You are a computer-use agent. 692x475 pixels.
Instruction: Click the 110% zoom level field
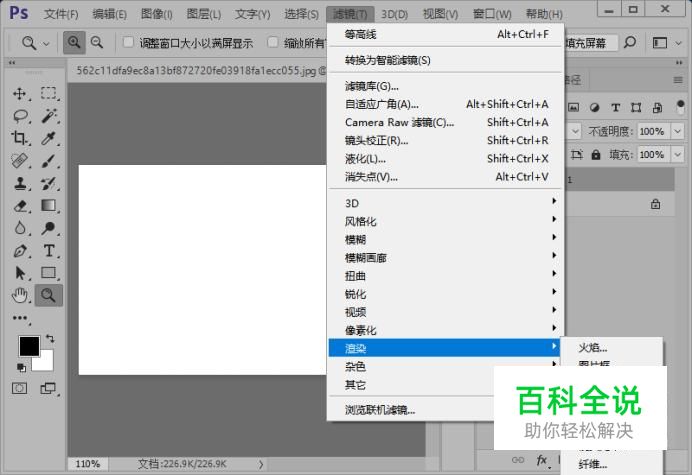coord(87,464)
